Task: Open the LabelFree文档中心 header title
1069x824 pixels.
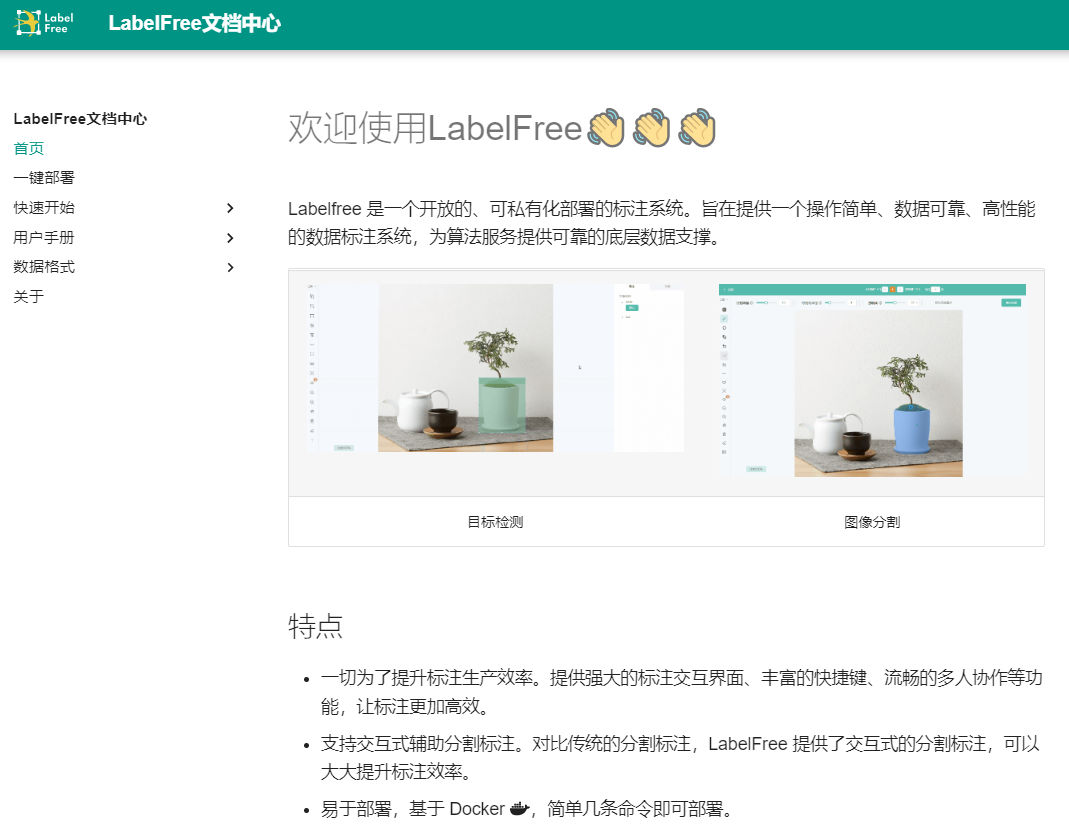Action: [x=194, y=23]
